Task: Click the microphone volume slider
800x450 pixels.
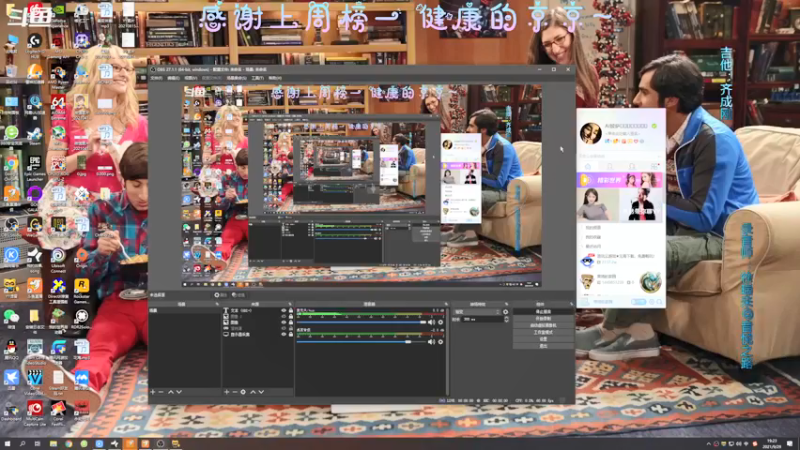Action: point(361,322)
